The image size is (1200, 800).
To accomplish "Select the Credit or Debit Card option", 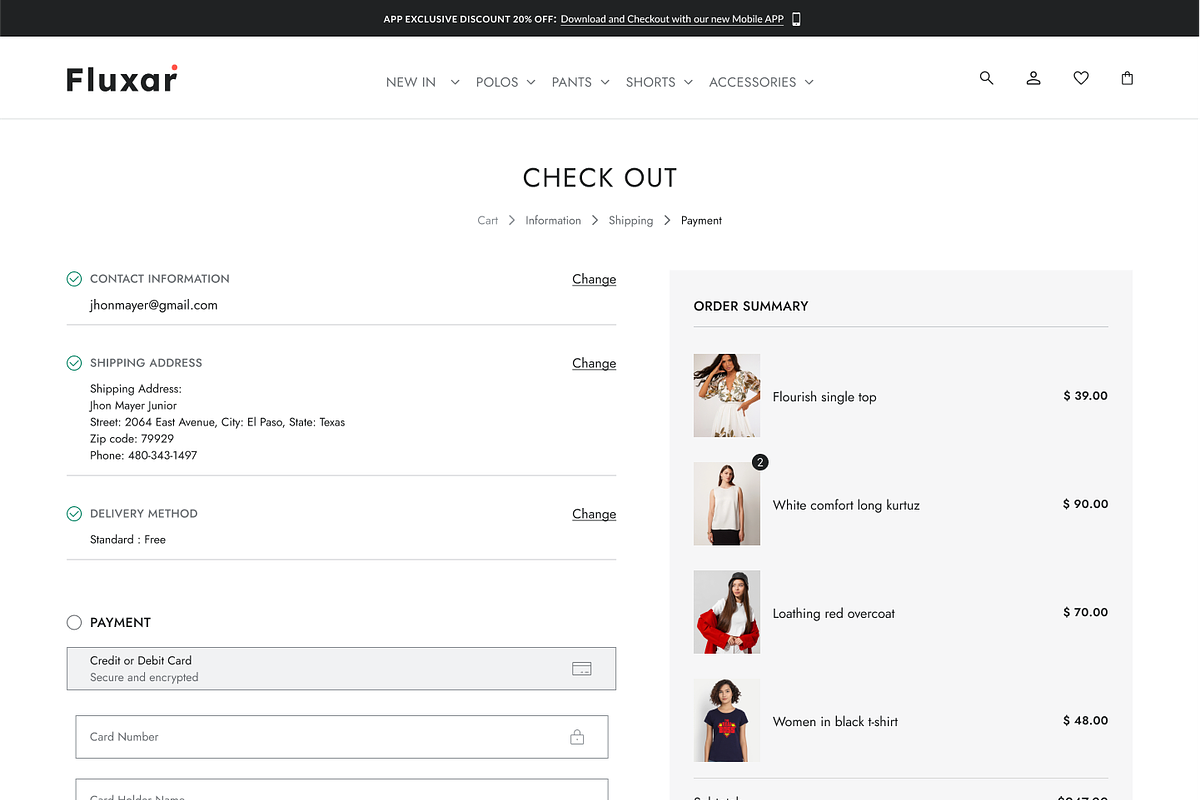I will [341, 669].
